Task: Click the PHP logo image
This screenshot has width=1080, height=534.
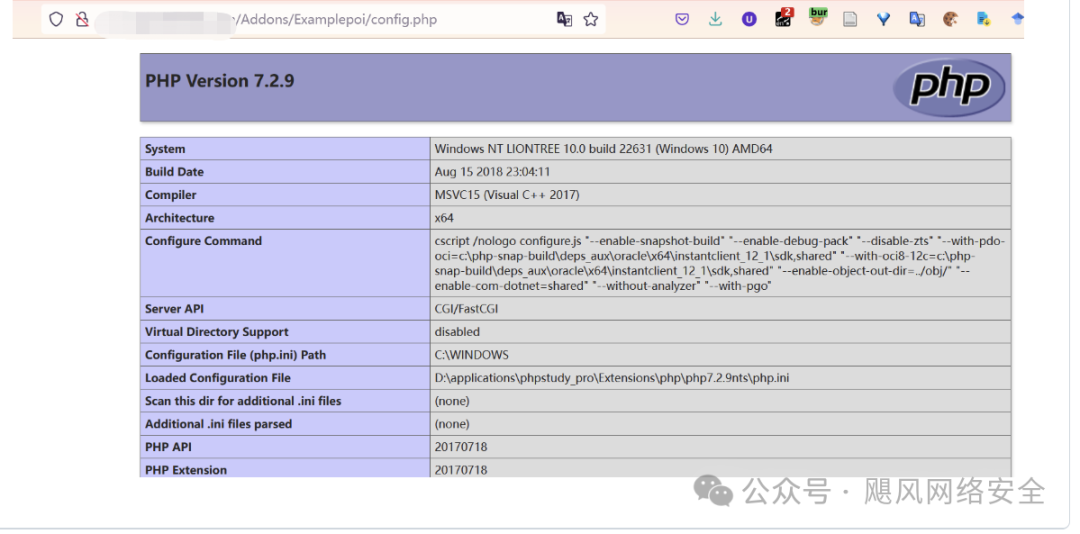Action: tap(949, 88)
